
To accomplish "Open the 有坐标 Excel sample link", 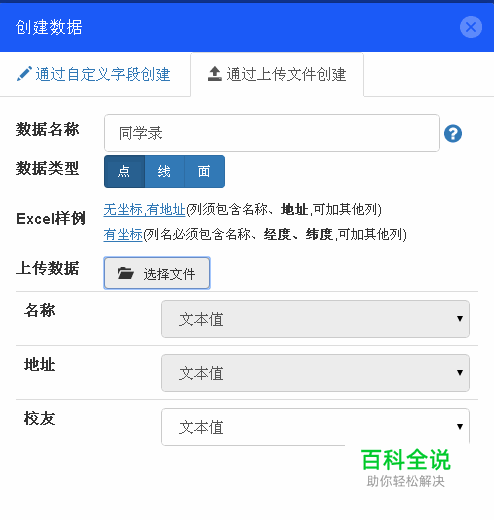I will tap(123, 235).
